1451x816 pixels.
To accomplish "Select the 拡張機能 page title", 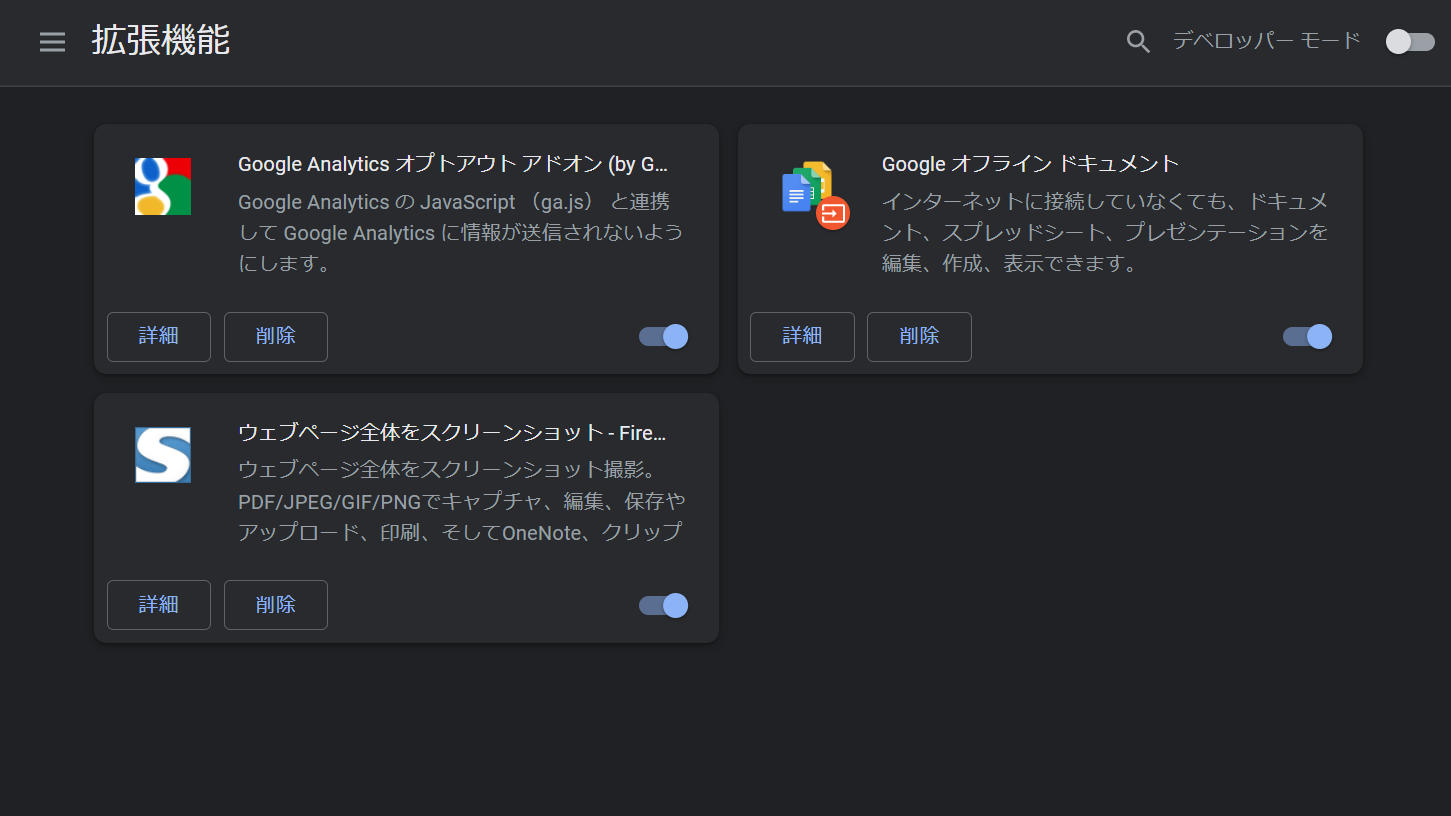I will 160,41.
